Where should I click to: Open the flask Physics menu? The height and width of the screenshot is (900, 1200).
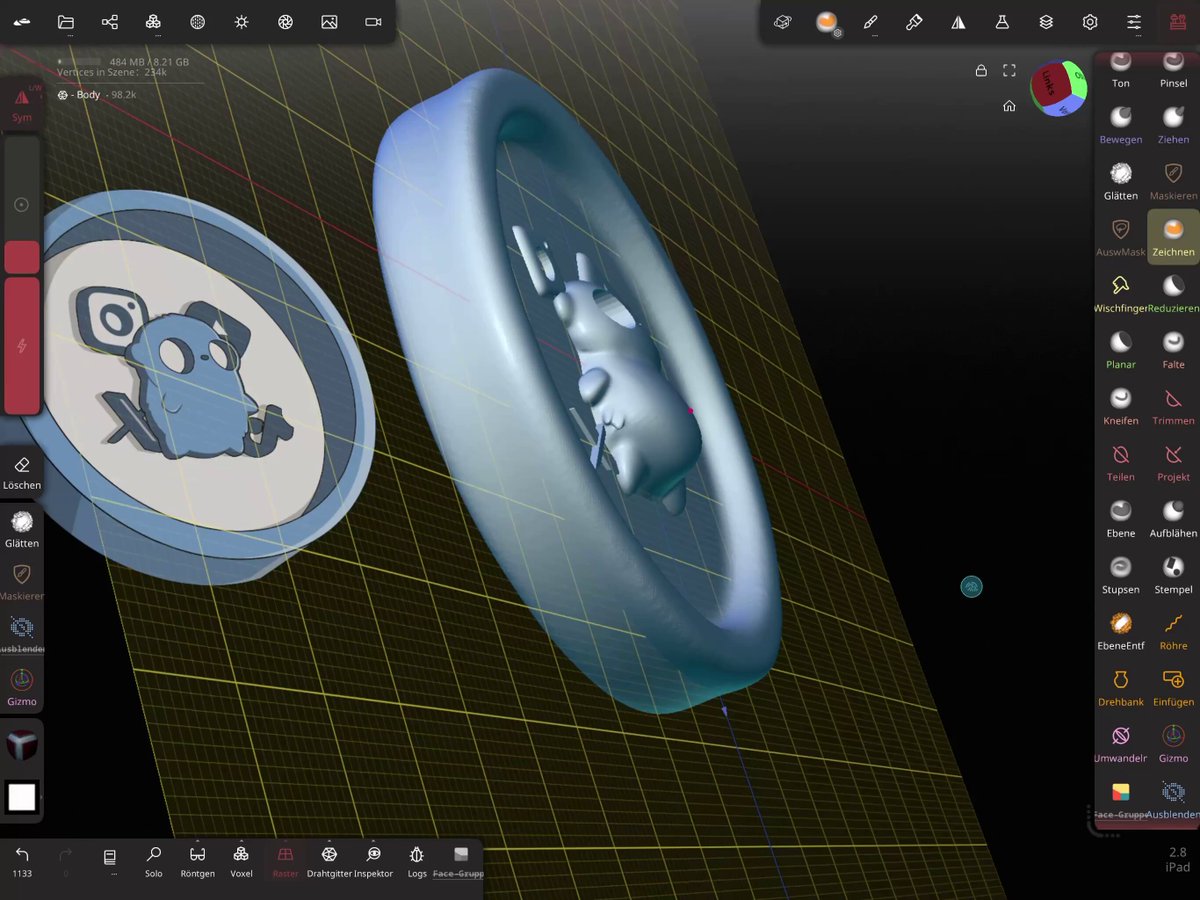tap(1002, 22)
